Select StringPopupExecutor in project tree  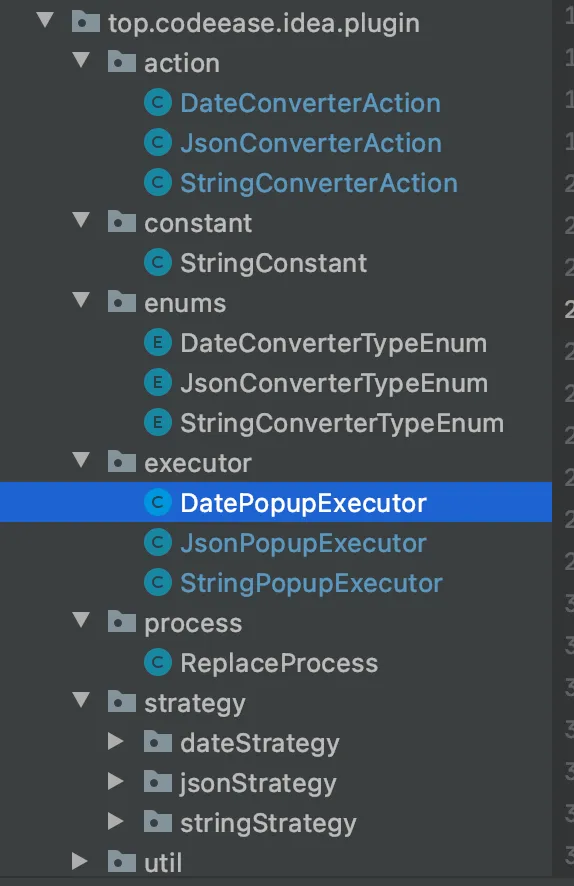[311, 583]
